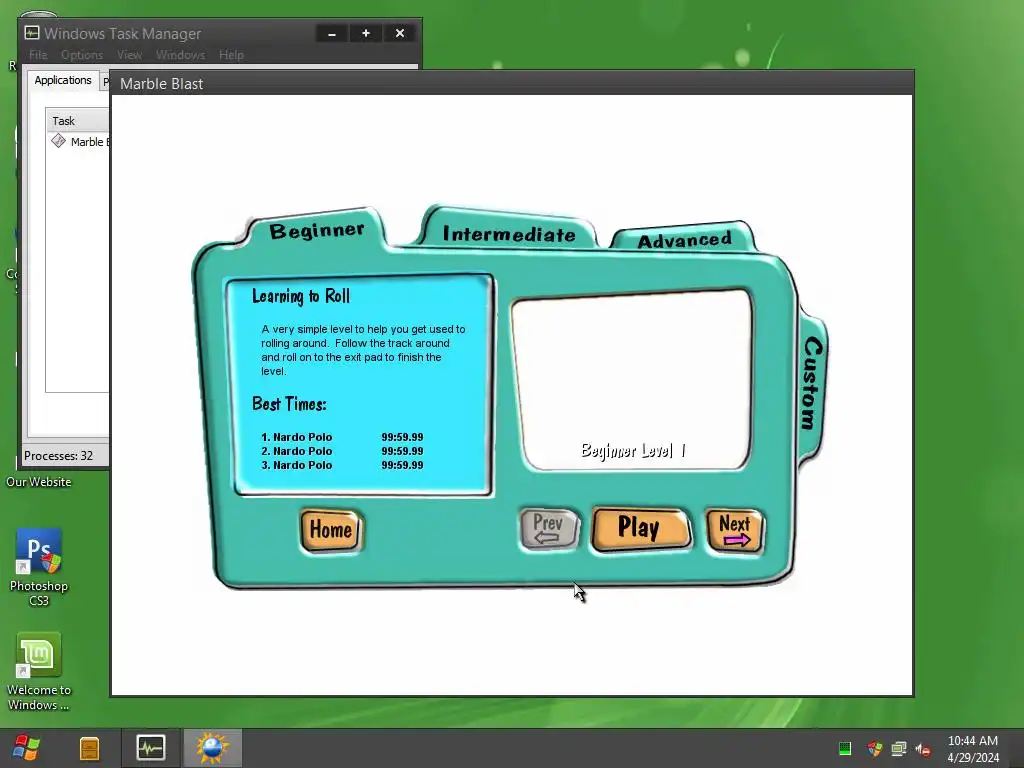Click the Marble Blast task icon in Task Manager list
Image resolution: width=1024 pixels, height=768 pixels.
pyautogui.click(x=59, y=141)
